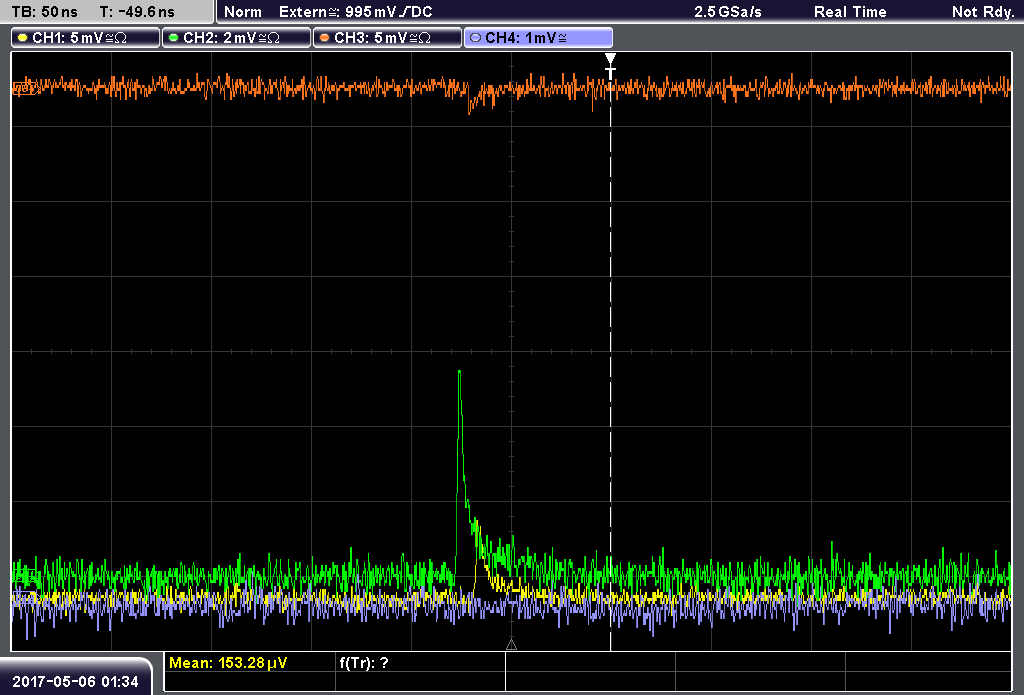Click the 2017-05-06 01:34 date stamp
This screenshot has height=695, width=1024.
pyautogui.click(x=76, y=682)
